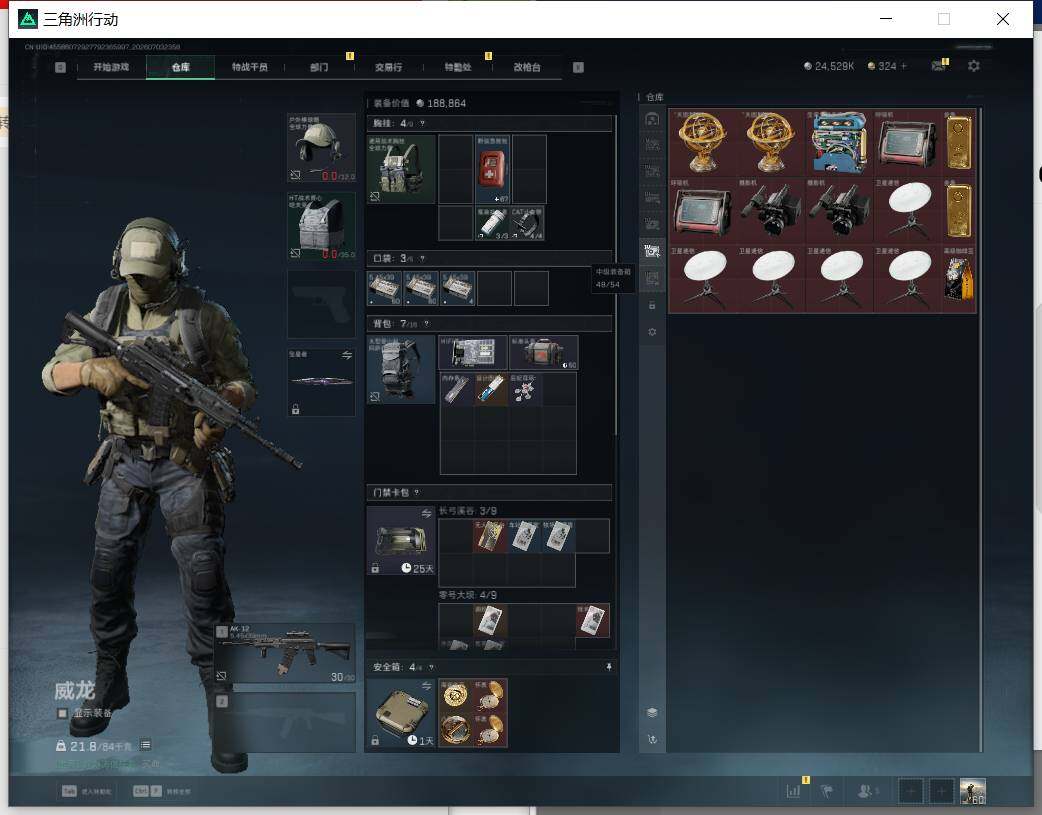Open the warehouse sidebar gear settings
Image resolution: width=1042 pixels, height=815 pixels.
point(652,332)
